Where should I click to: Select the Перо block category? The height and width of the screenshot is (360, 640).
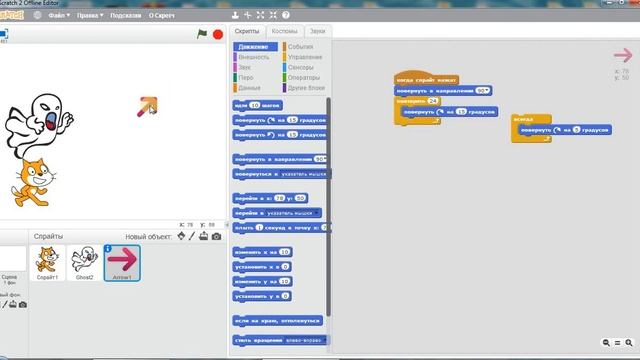(x=246, y=78)
